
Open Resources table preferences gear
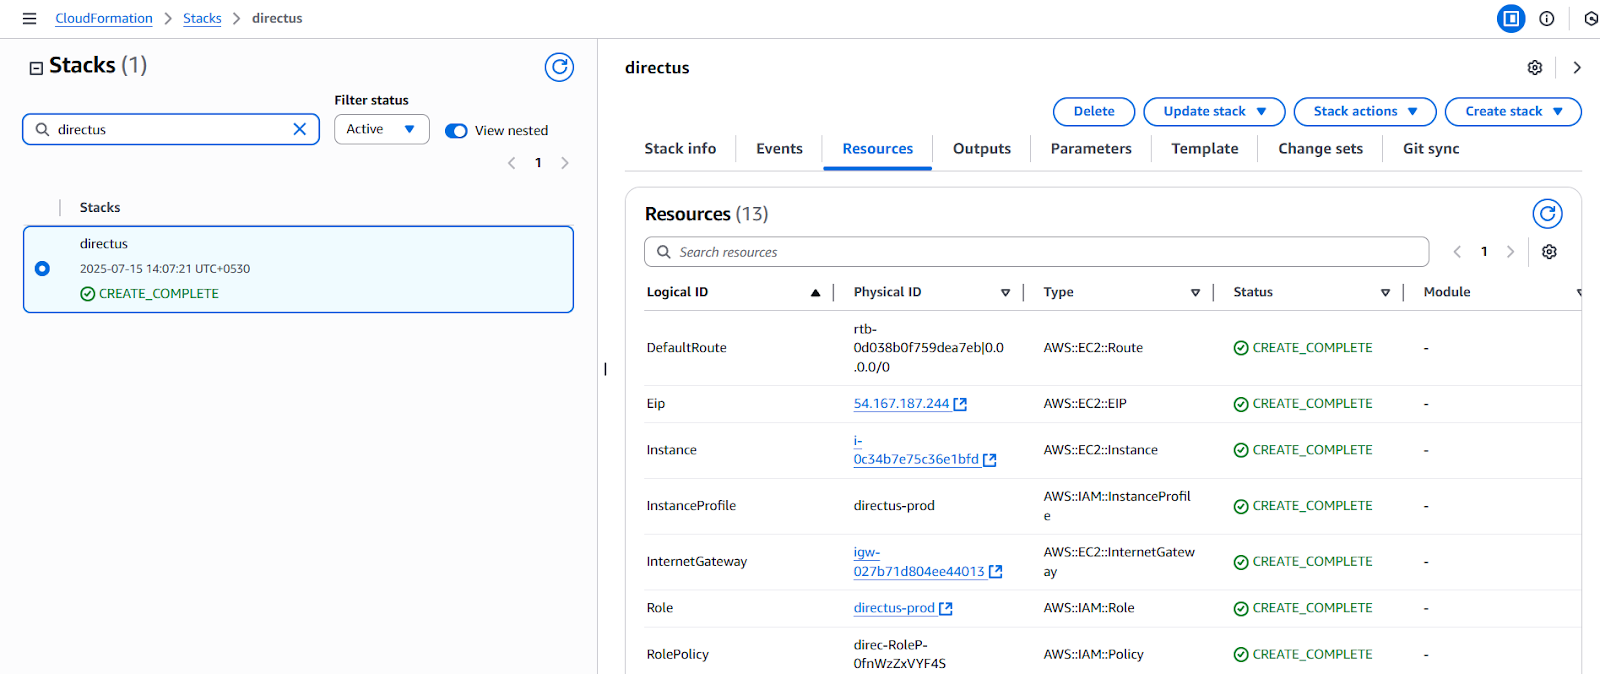pos(1549,252)
